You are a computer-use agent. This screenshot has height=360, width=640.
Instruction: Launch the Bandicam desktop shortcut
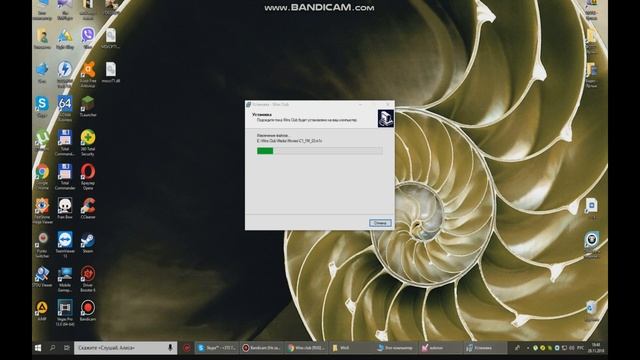[88, 311]
